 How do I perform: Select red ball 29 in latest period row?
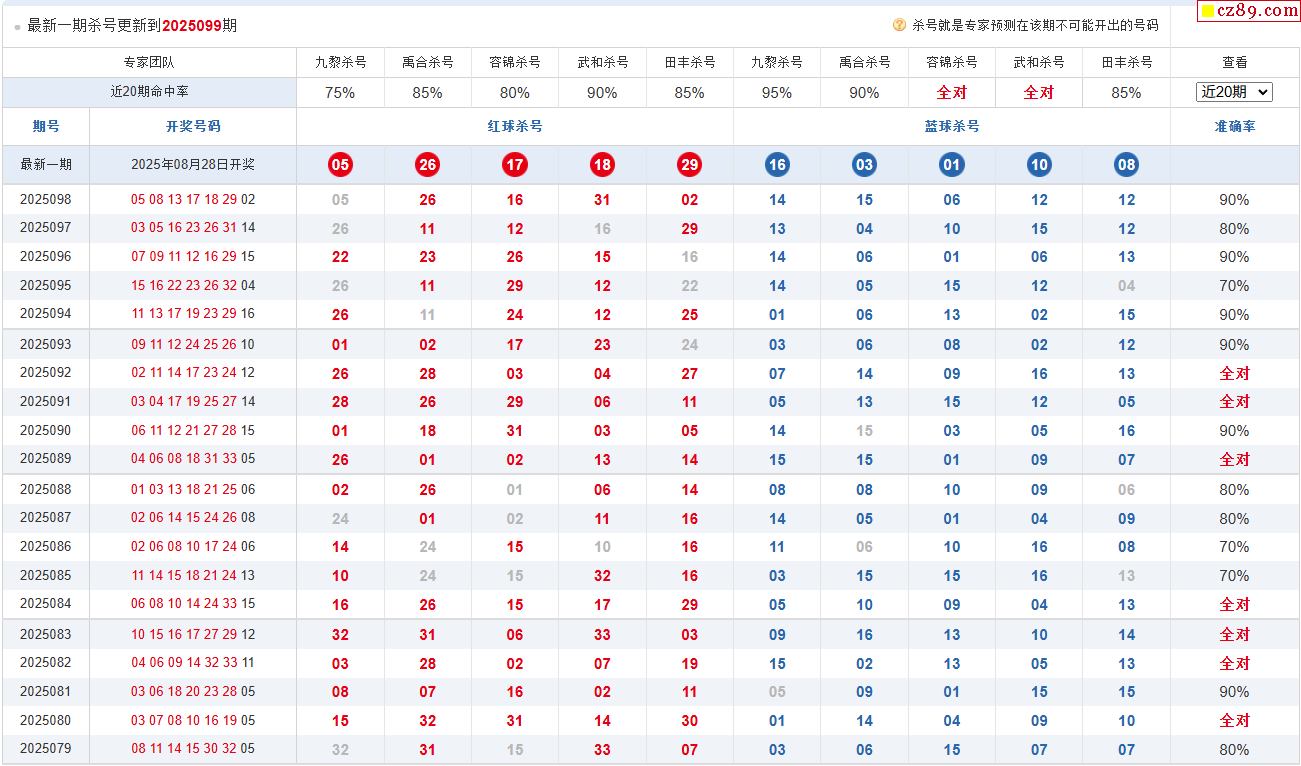tap(689, 165)
